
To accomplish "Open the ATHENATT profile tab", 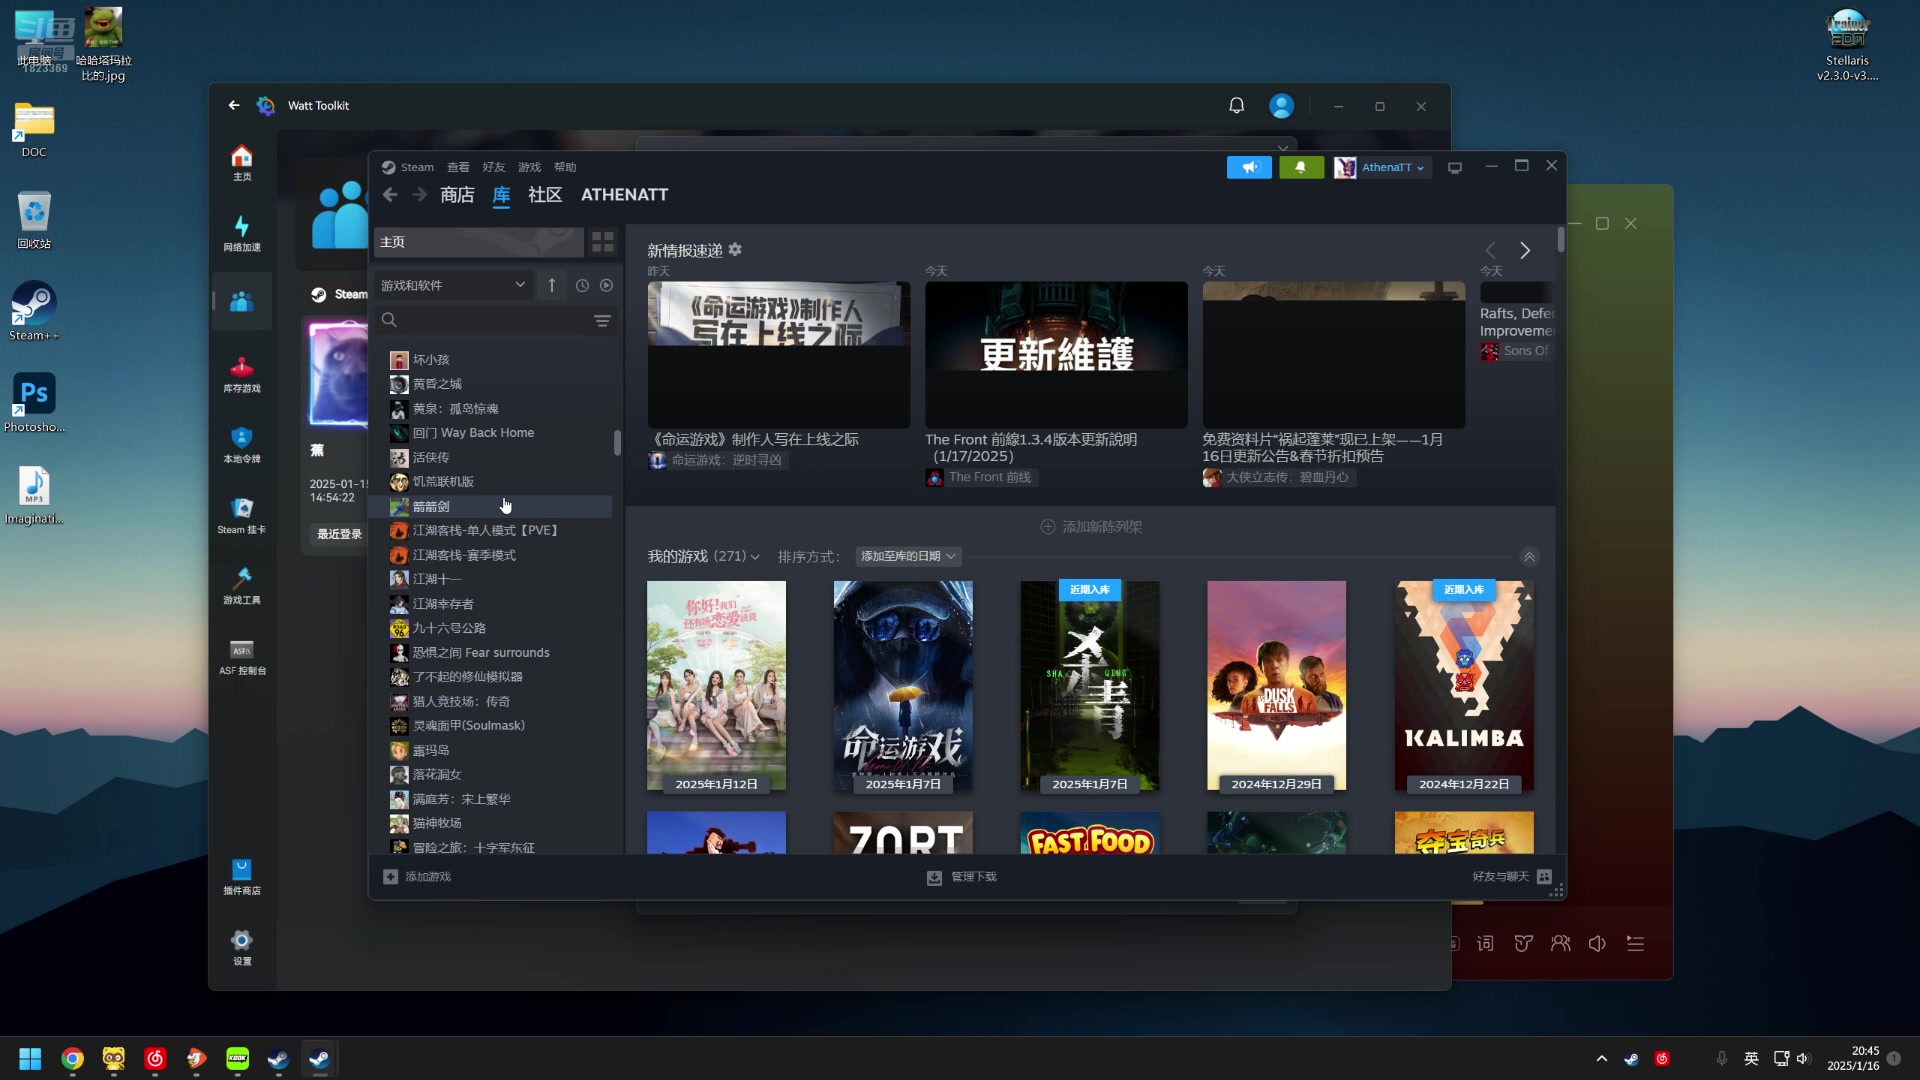I will (624, 195).
